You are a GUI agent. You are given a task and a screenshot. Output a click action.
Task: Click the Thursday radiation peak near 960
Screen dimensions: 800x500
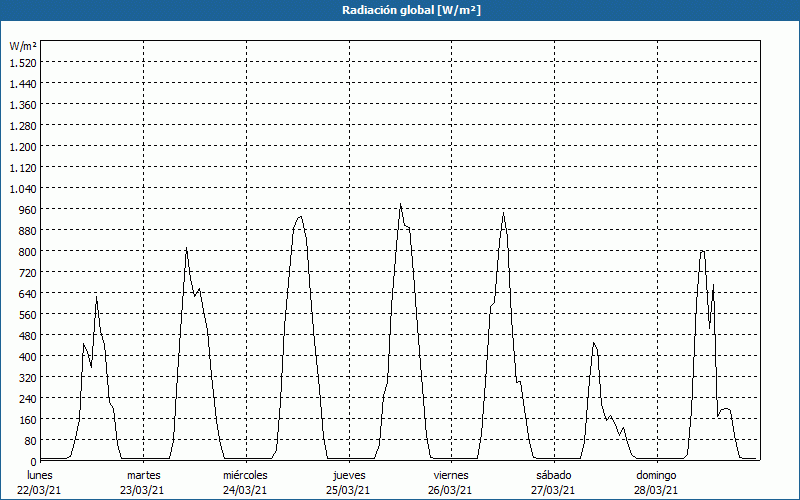click(401, 204)
